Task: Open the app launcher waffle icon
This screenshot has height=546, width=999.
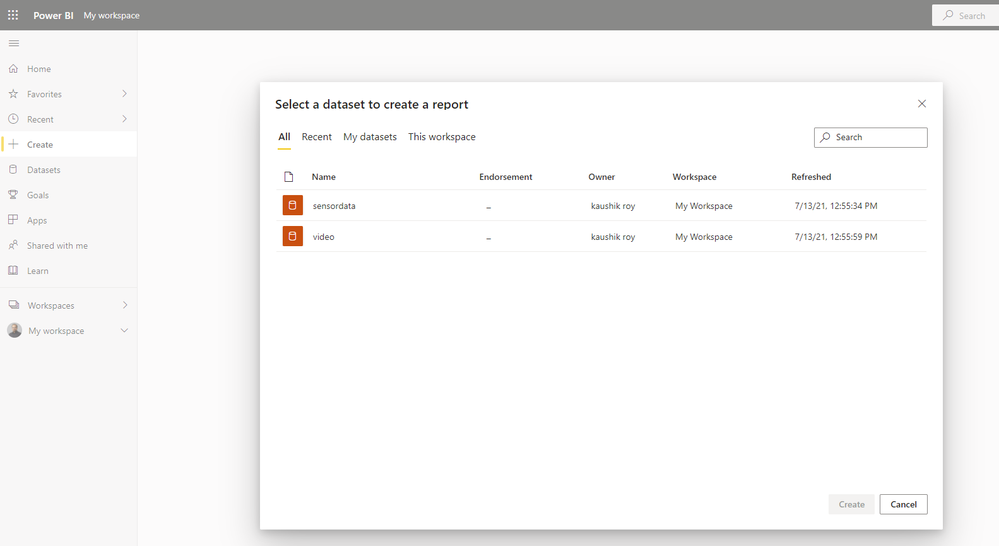Action: coord(13,15)
